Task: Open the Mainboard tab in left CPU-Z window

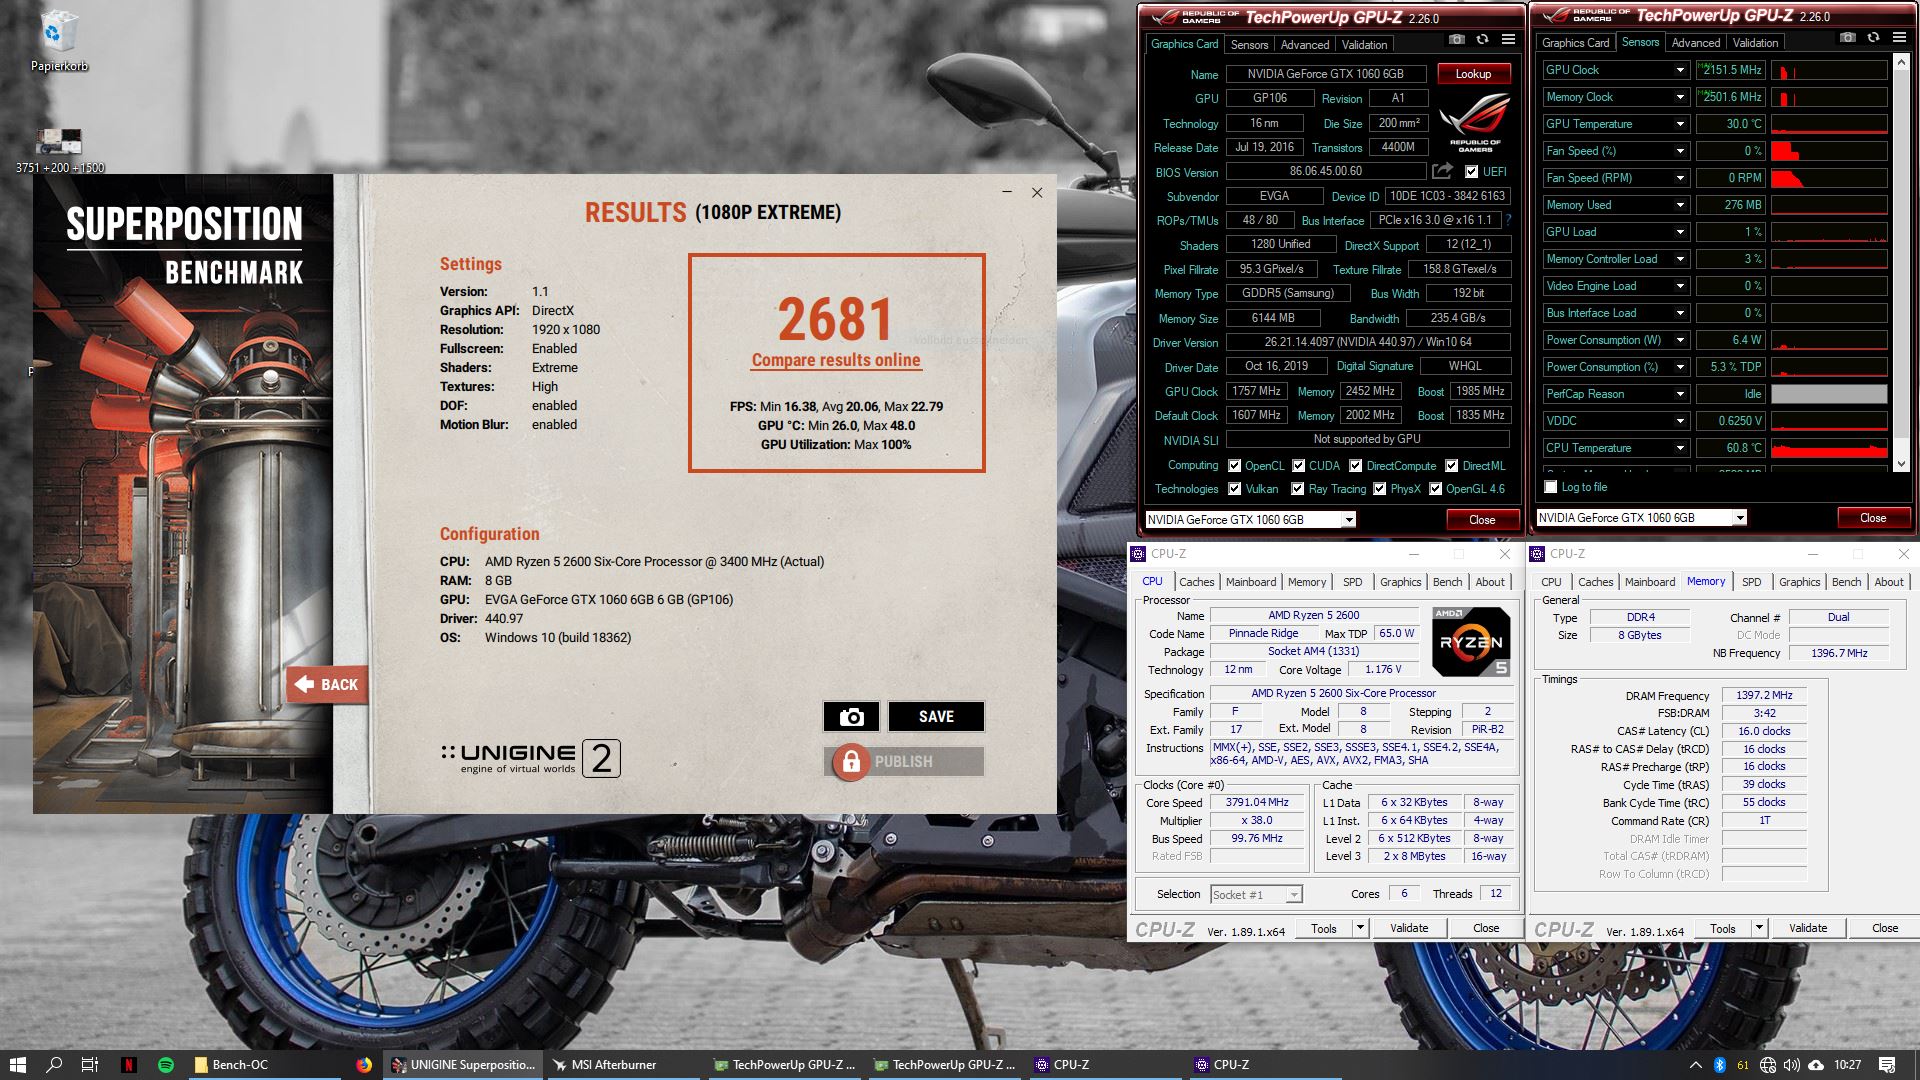Action: (1251, 582)
